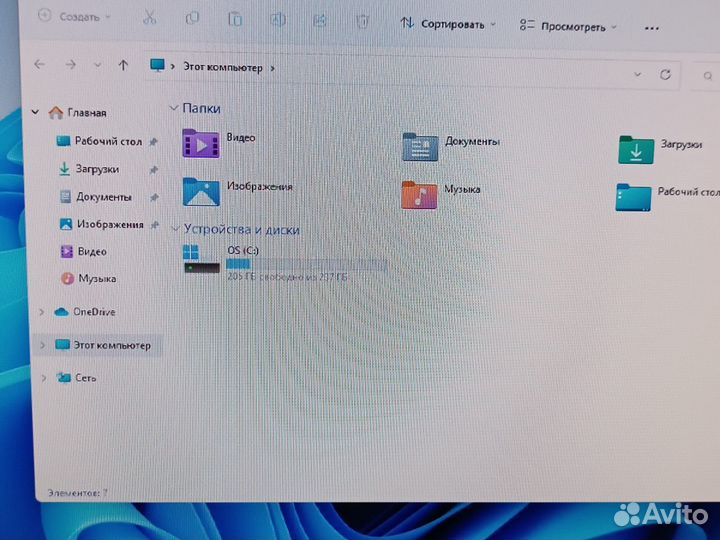Viewport: 720px width, 540px height.
Task: Click the Cut scissors icon
Action: click(149, 17)
